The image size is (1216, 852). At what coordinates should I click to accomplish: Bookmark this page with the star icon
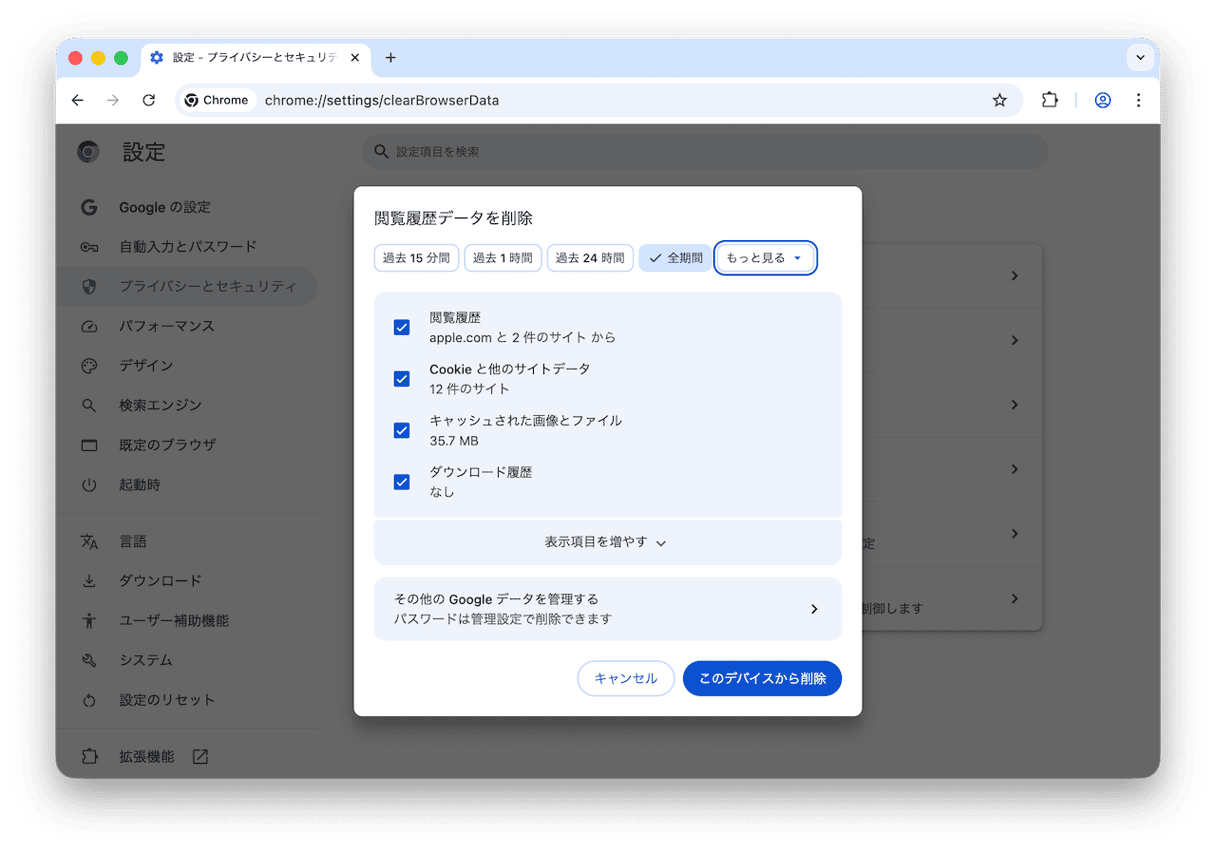[x=999, y=100]
